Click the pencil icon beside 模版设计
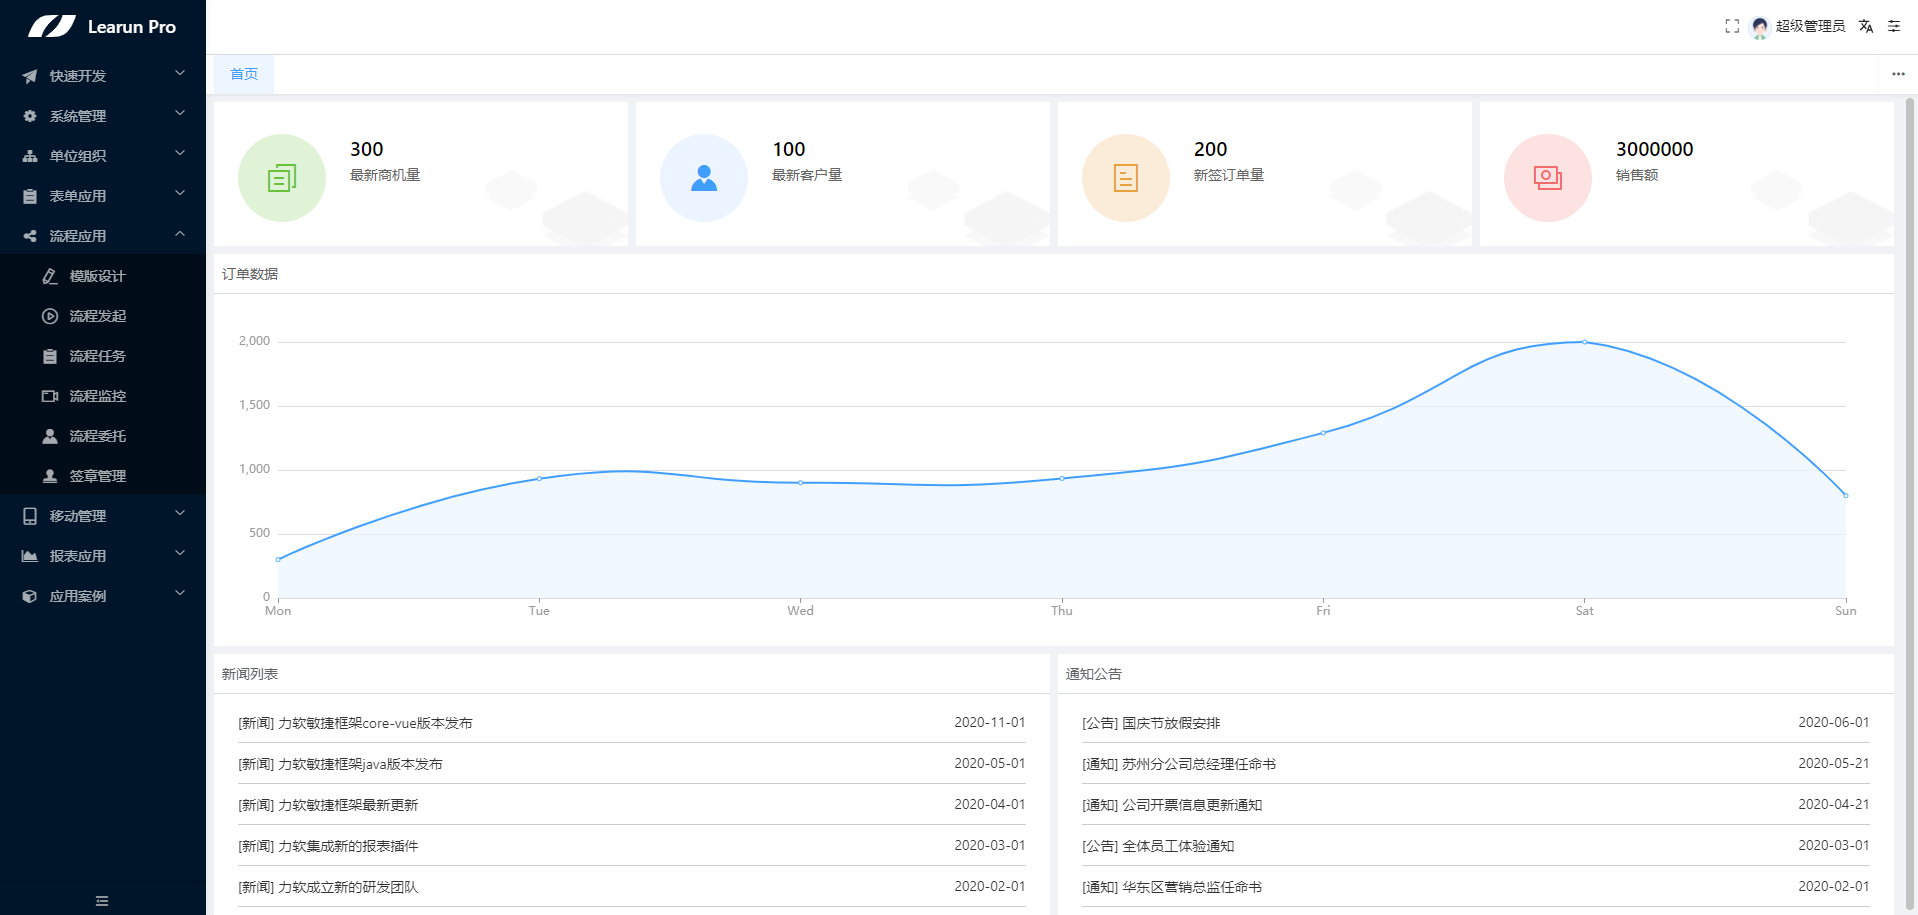 click(x=50, y=276)
